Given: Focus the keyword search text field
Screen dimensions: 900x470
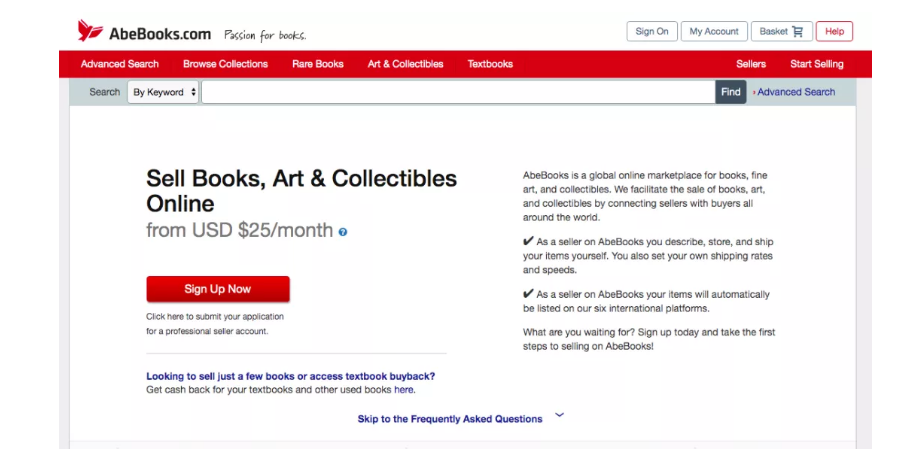Looking at the screenshot, I should pos(458,92).
